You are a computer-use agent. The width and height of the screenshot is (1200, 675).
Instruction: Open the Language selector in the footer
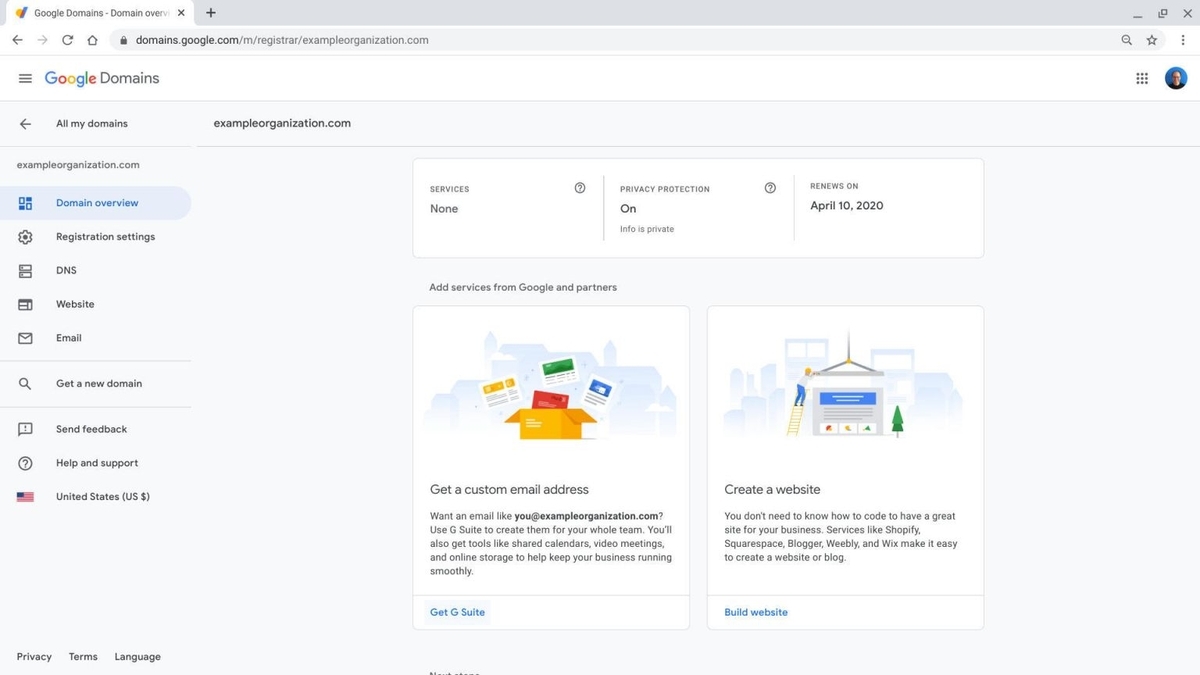click(137, 656)
